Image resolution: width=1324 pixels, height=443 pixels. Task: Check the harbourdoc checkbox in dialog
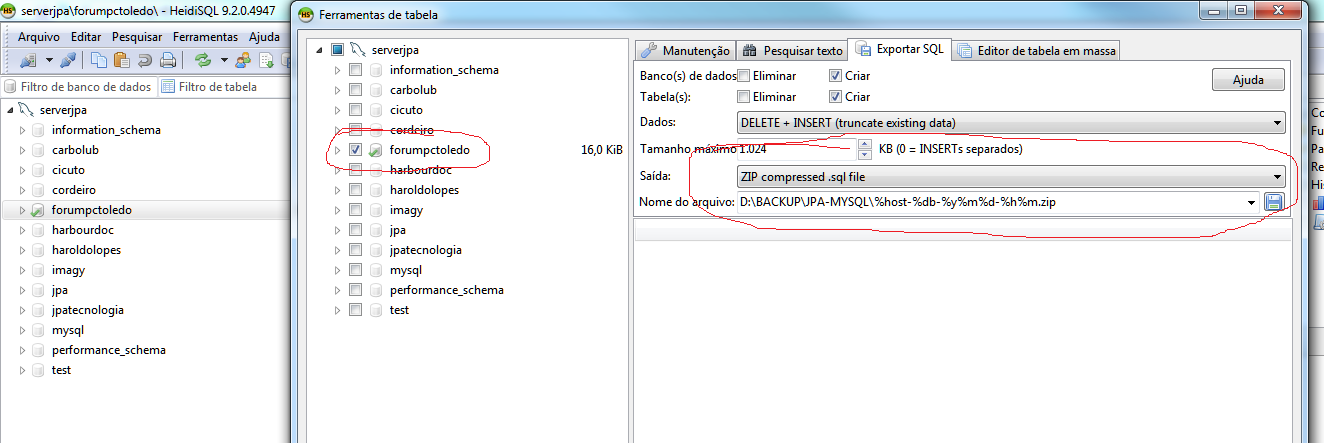pos(355,170)
